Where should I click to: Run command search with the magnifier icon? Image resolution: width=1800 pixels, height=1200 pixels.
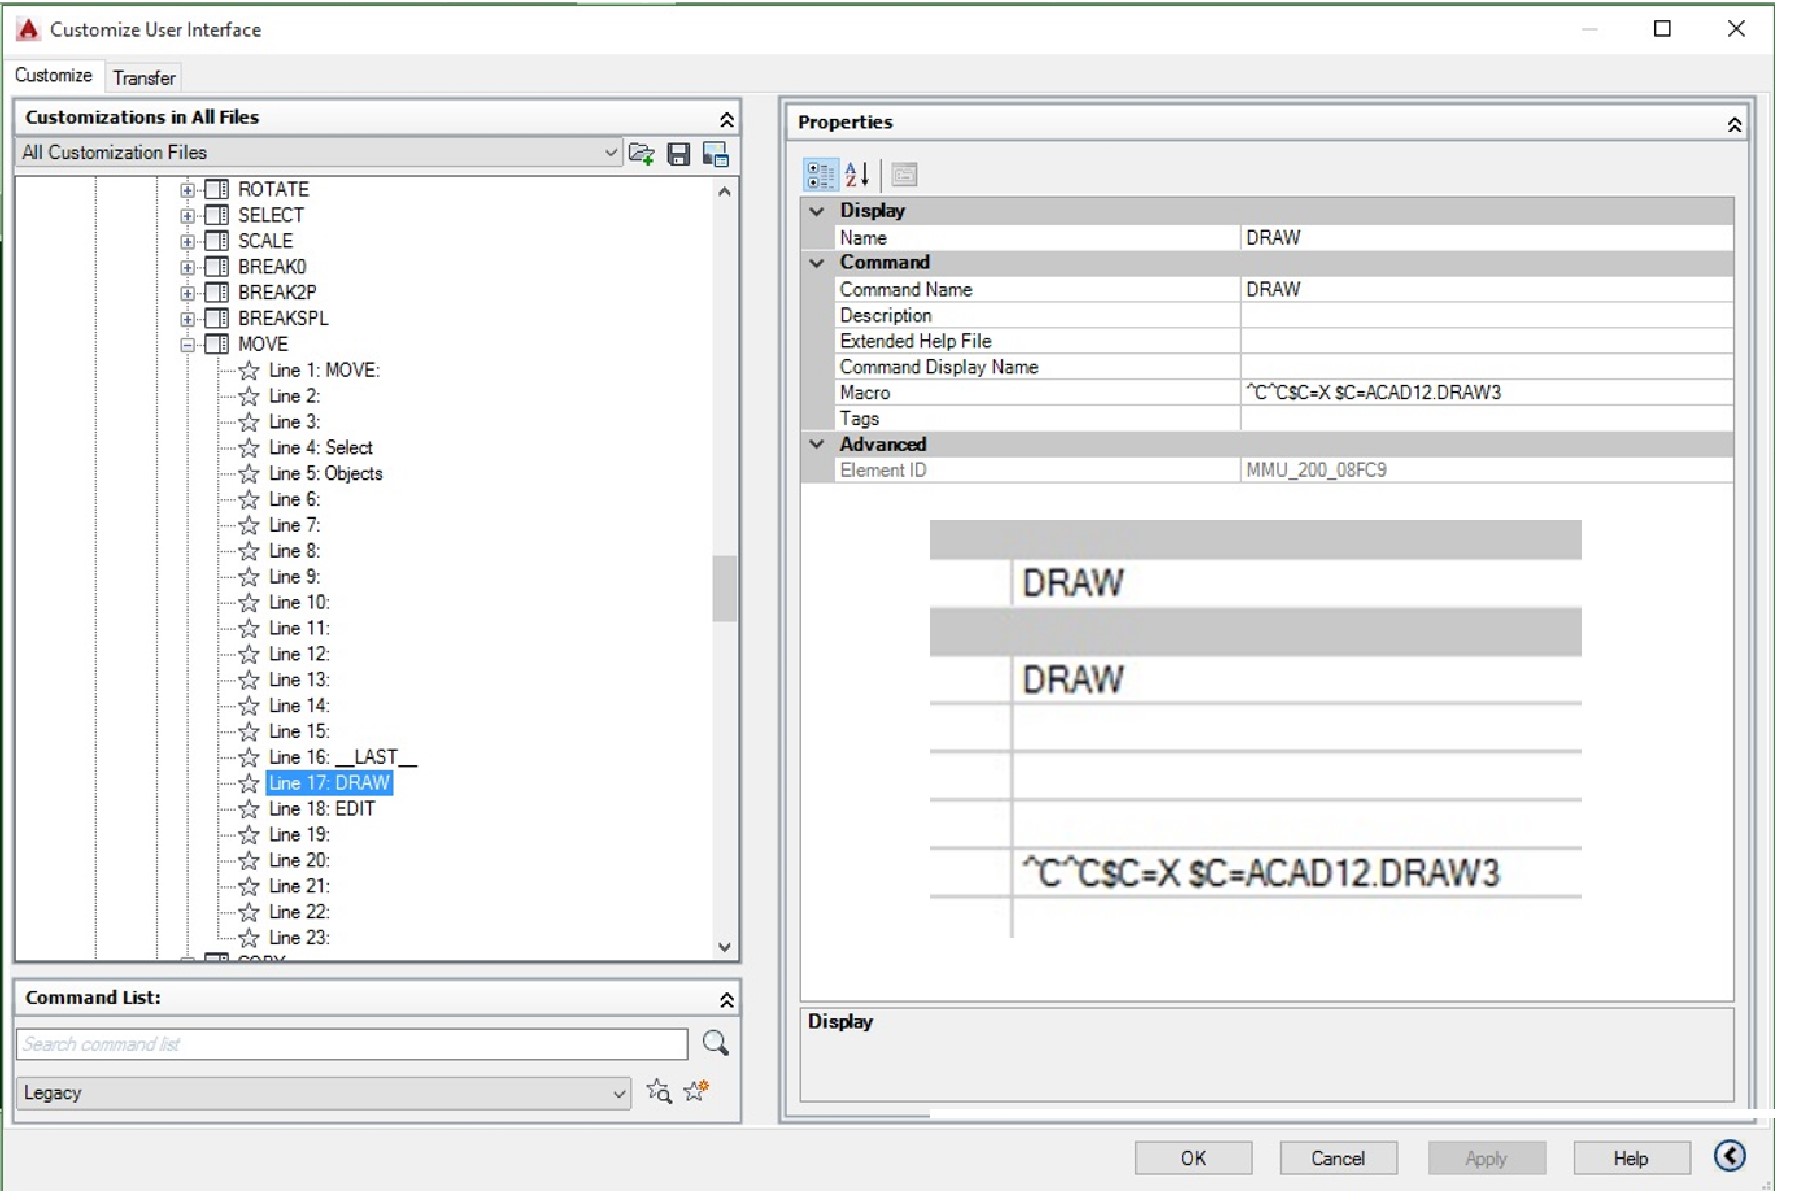[x=716, y=1043]
